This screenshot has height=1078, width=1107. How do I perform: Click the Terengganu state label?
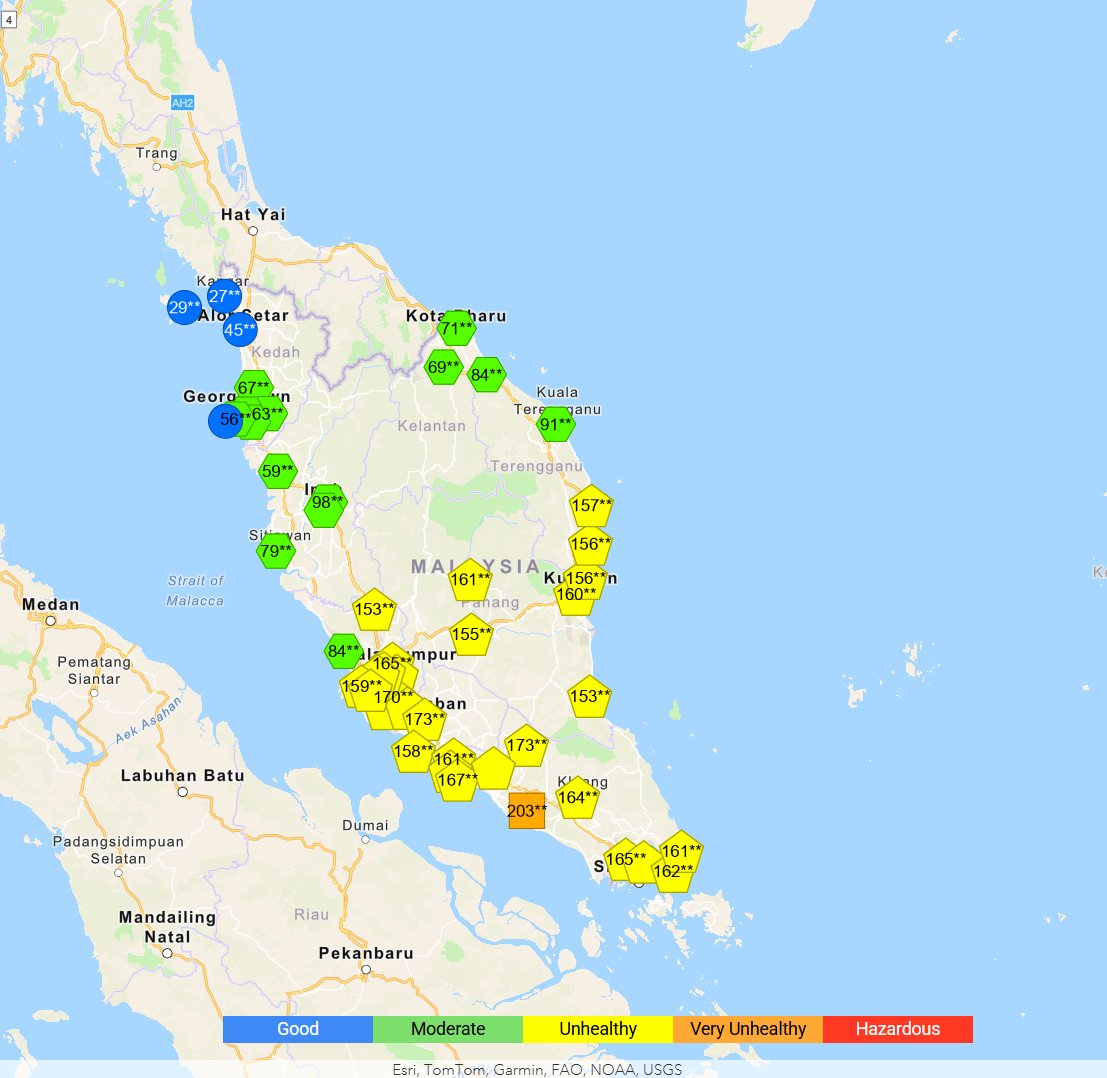(x=537, y=466)
